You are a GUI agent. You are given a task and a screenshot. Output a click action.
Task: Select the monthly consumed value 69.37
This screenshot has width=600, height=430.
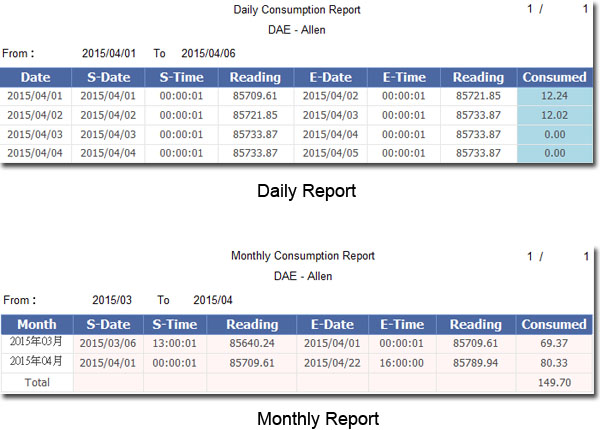pyautogui.click(x=554, y=343)
